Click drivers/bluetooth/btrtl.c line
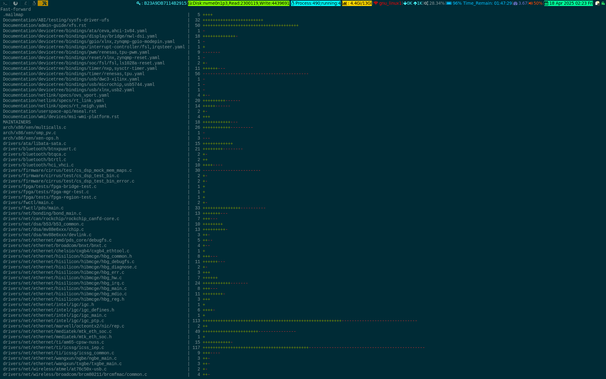606x379 pixels. coord(34,160)
